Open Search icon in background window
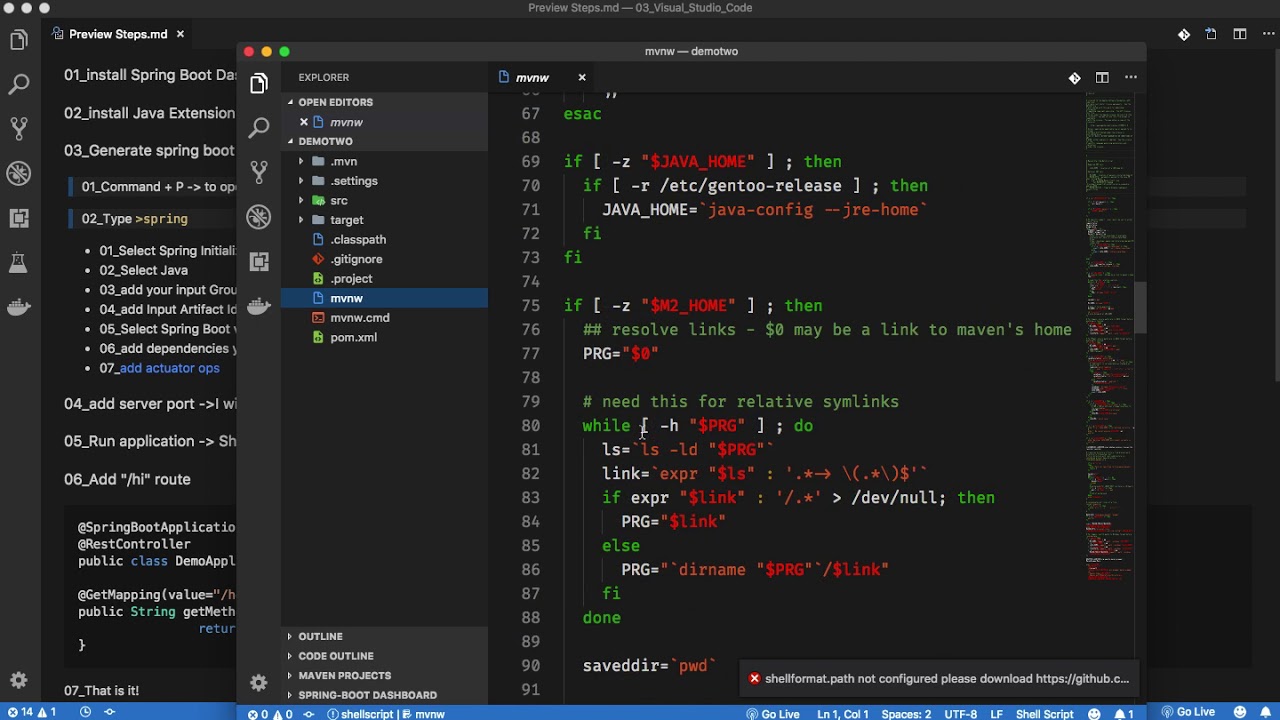Image resolution: width=1280 pixels, height=720 pixels. (x=19, y=85)
